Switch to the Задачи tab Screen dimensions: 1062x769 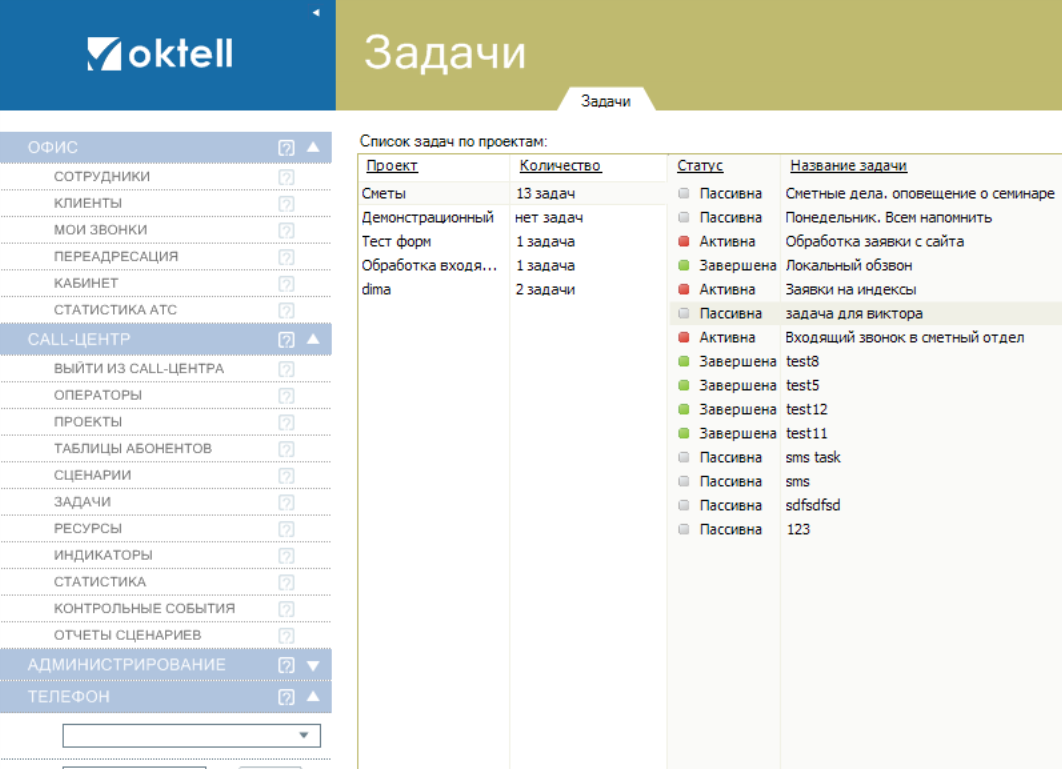click(605, 101)
